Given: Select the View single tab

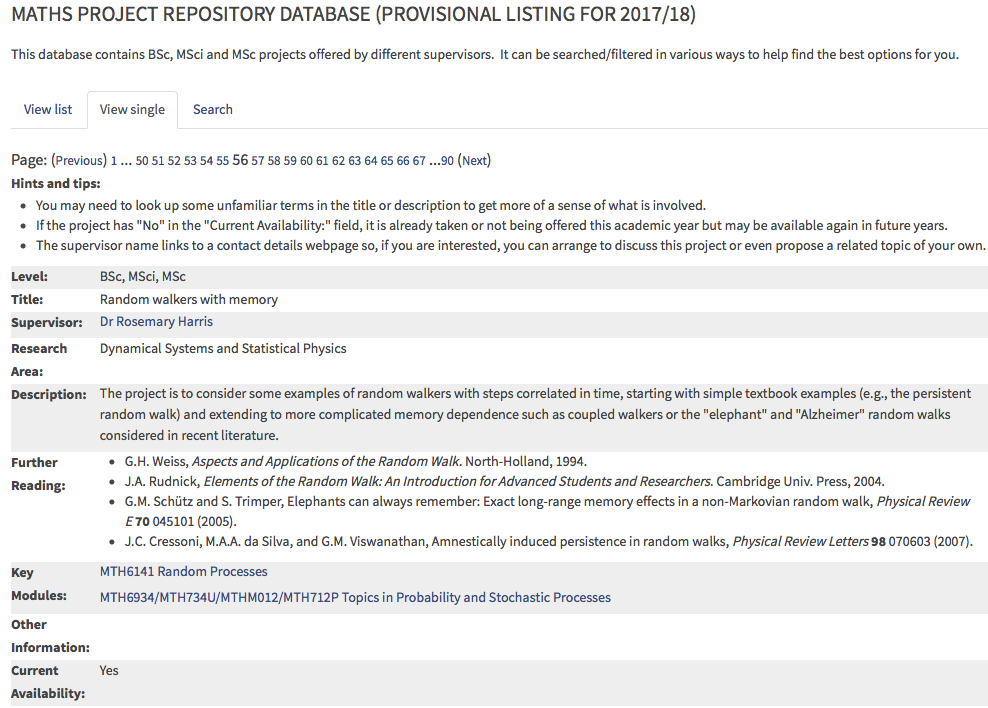Looking at the screenshot, I should (132, 109).
